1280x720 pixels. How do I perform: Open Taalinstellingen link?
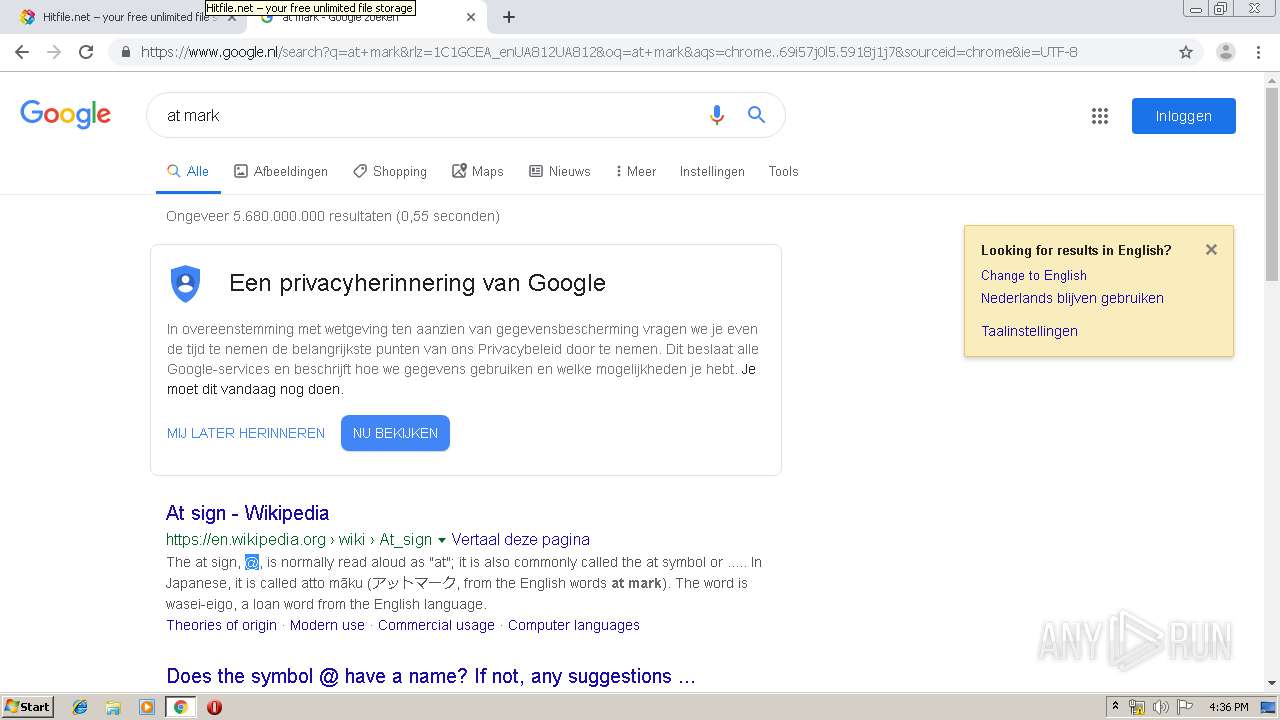coord(1029,331)
